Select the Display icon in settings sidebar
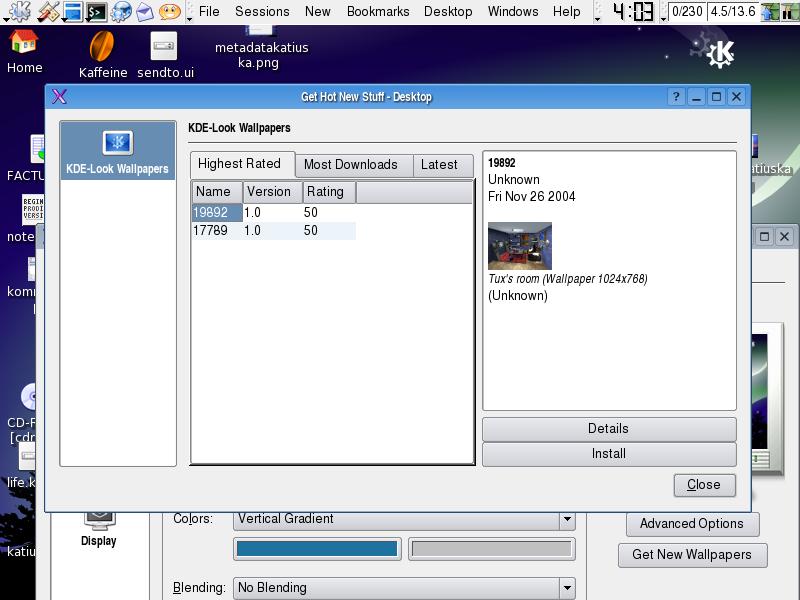The width and height of the screenshot is (800, 600). tap(99, 529)
